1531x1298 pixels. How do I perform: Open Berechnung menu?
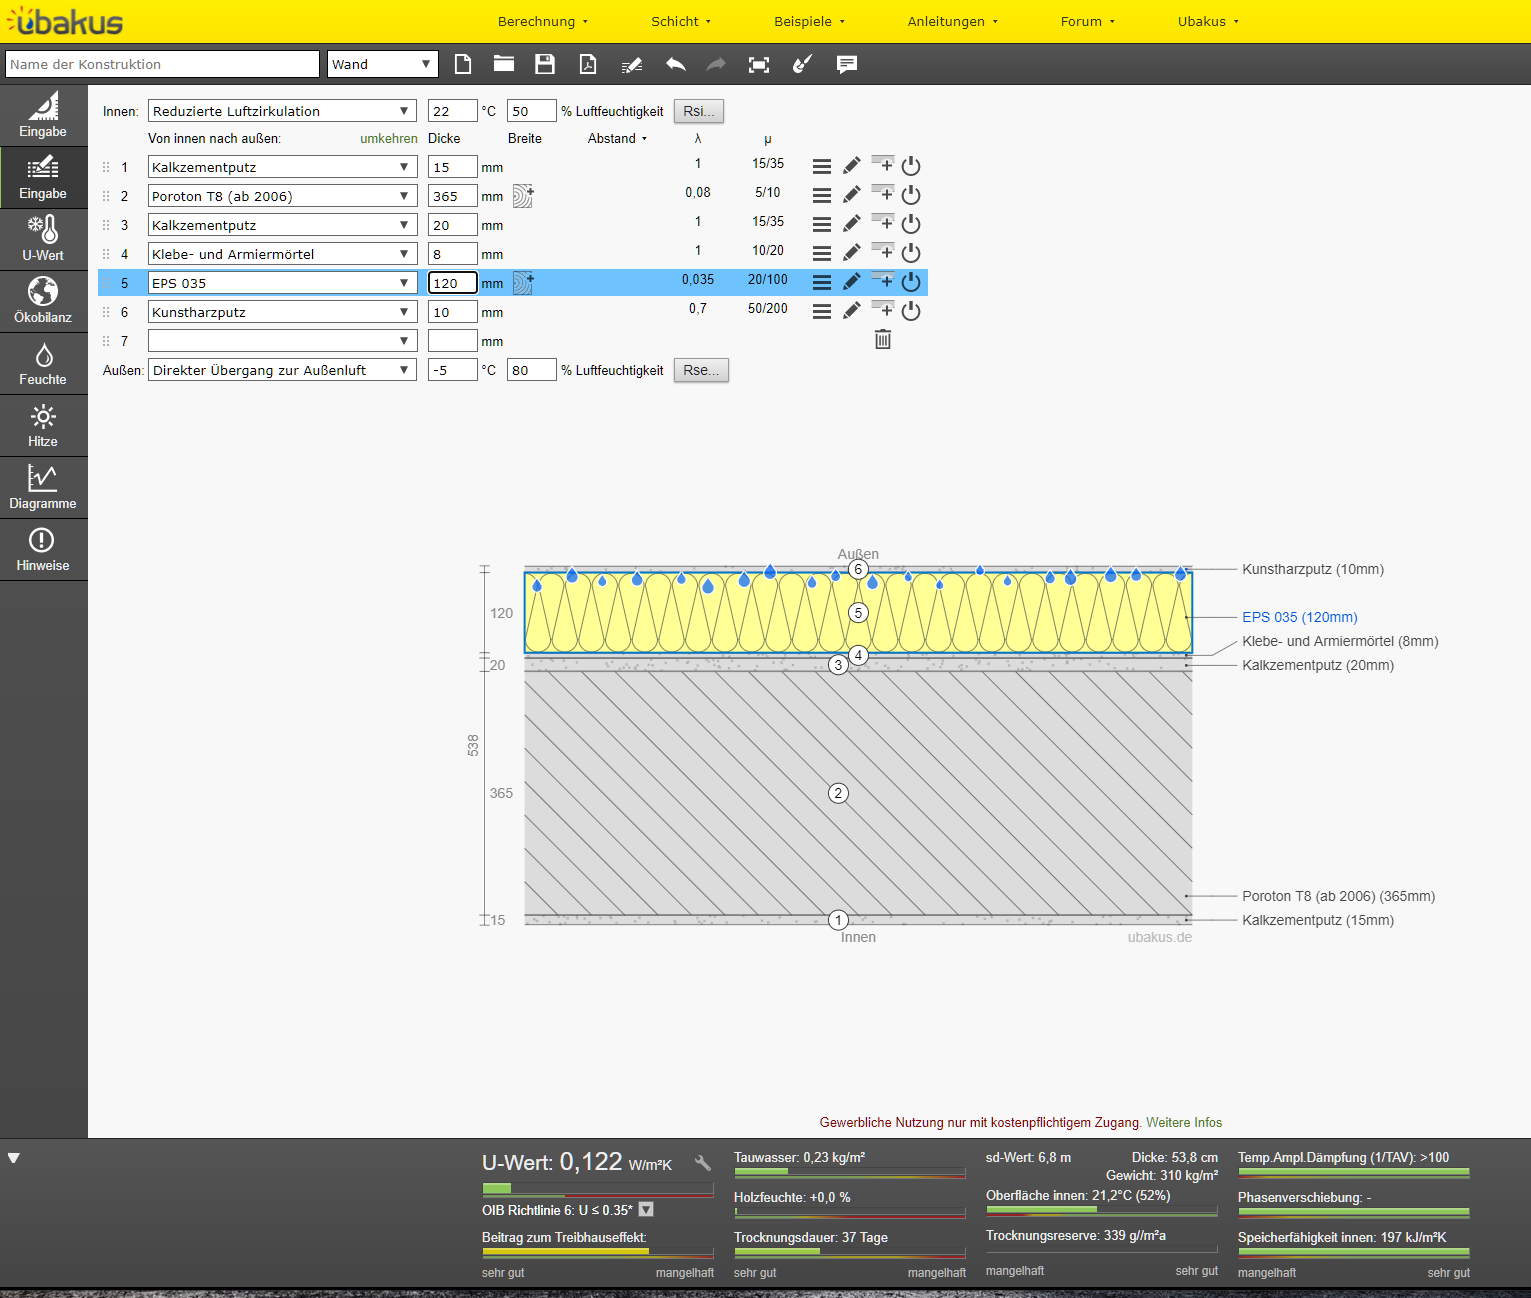pos(543,21)
